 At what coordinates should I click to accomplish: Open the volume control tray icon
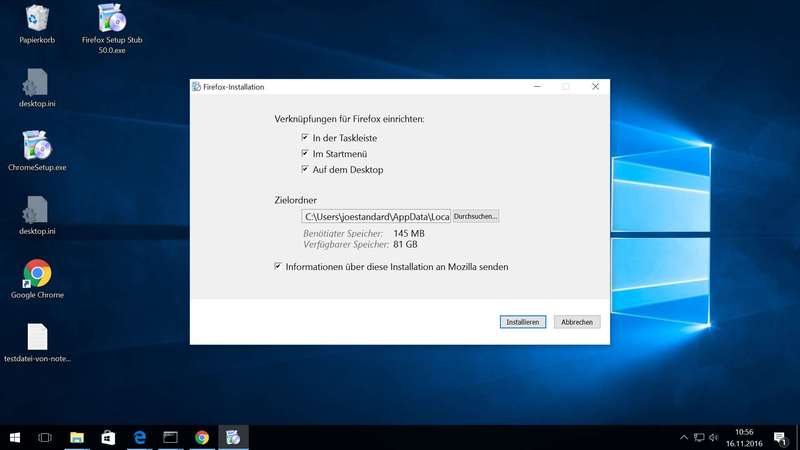point(714,438)
